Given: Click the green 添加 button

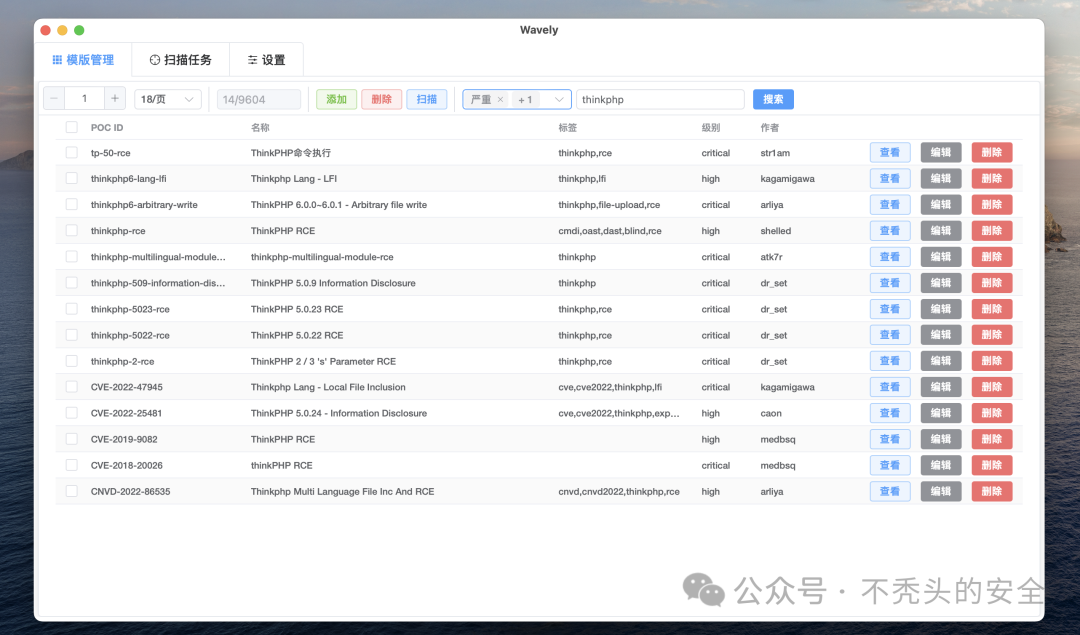Looking at the screenshot, I should tap(336, 99).
